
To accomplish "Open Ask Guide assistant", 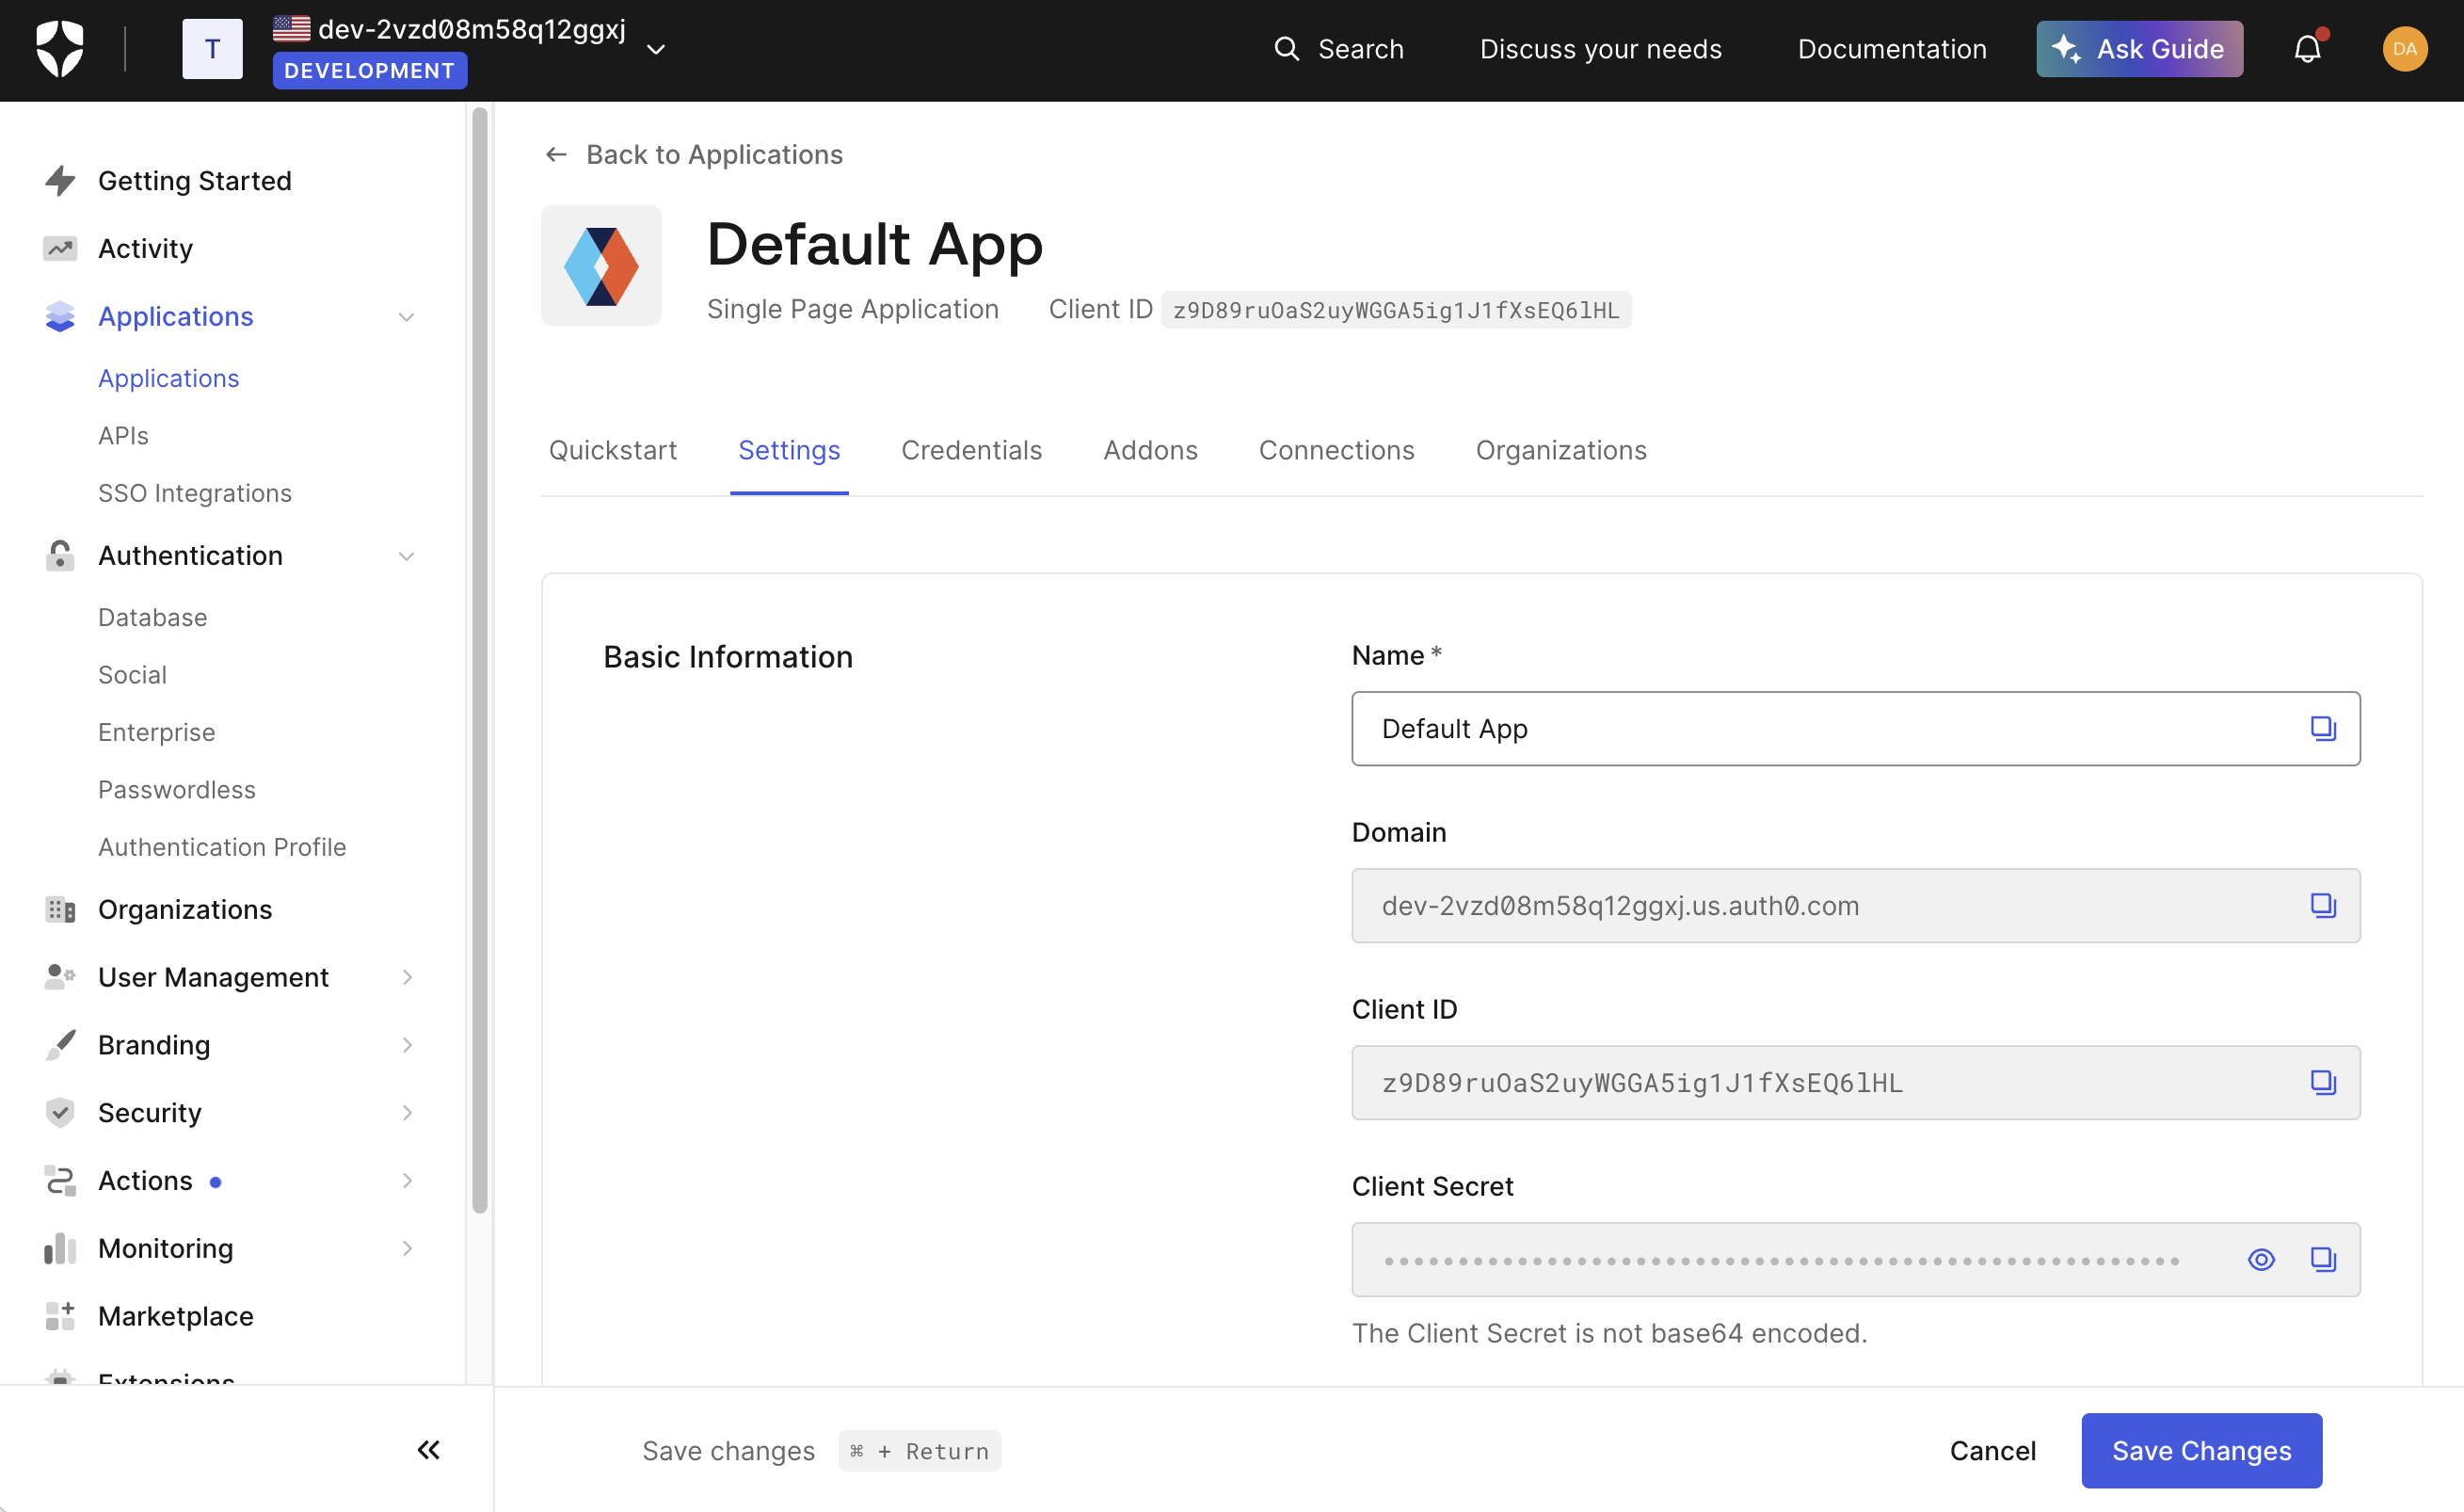I will [2139, 48].
